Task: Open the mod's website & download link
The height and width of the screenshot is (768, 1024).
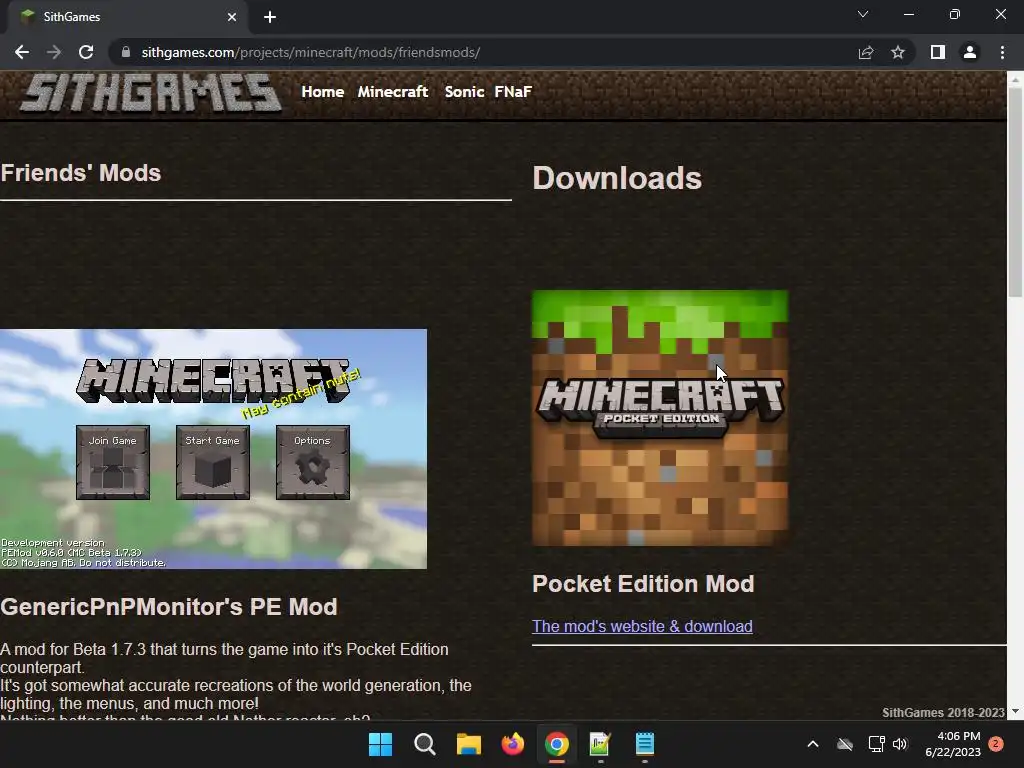Action: point(642,626)
